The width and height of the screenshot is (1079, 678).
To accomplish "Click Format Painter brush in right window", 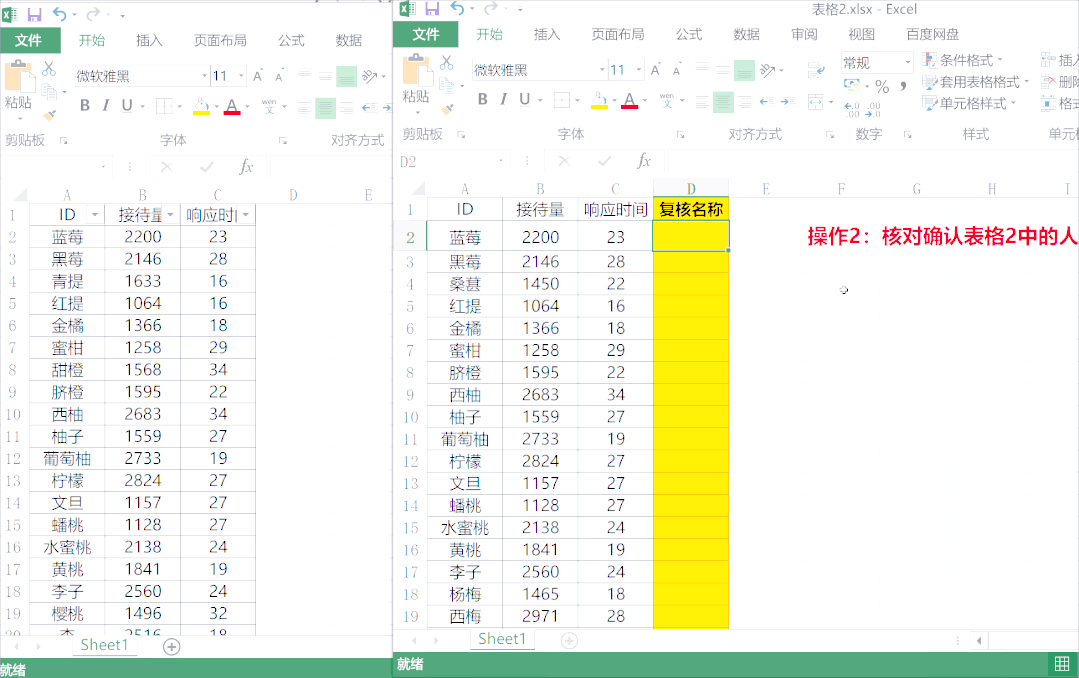I will [x=447, y=109].
